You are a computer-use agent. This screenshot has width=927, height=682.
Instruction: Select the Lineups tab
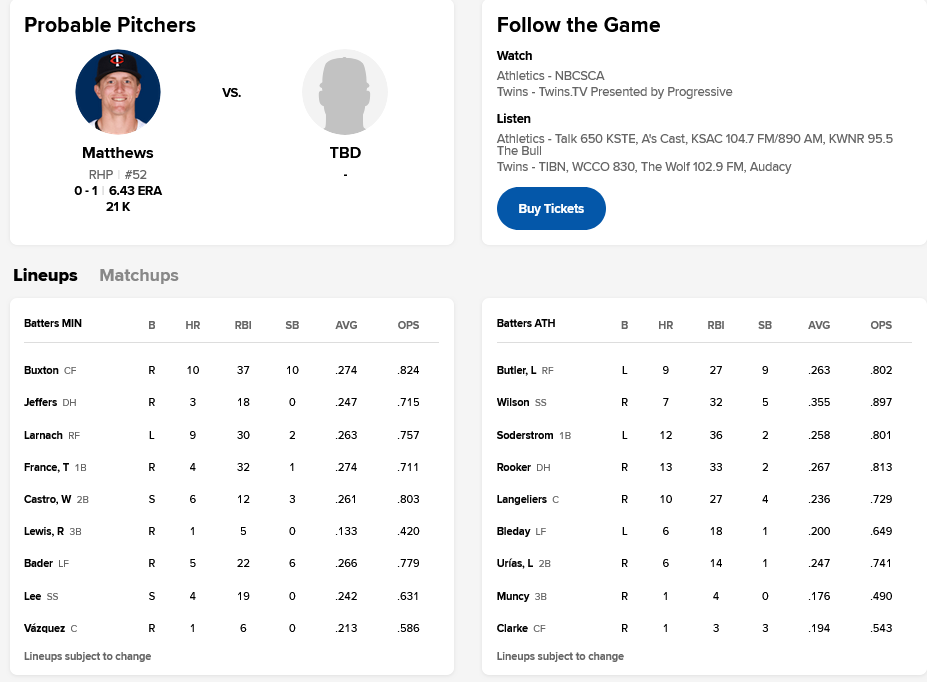point(45,275)
